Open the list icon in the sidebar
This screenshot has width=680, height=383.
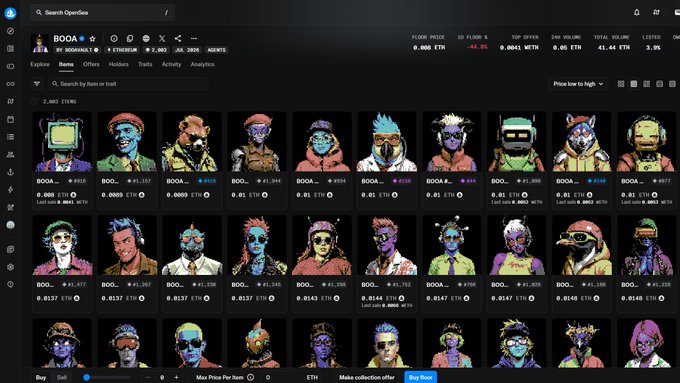[x=10, y=137]
